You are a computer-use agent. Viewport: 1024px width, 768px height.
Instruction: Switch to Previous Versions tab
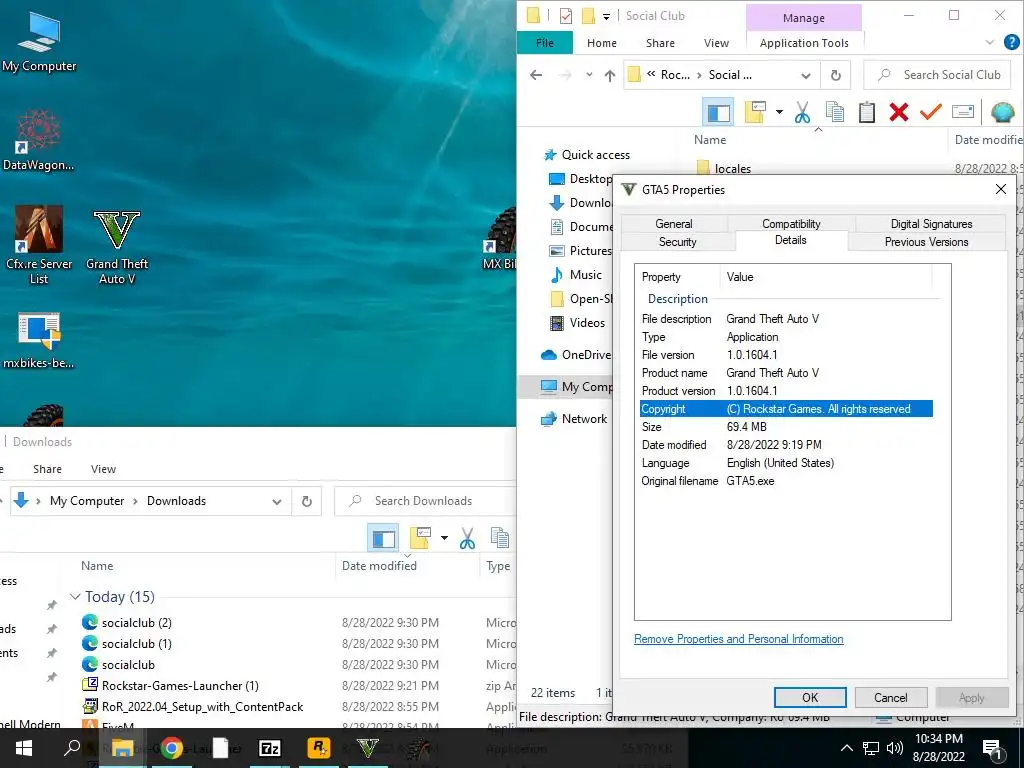(x=926, y=242)
